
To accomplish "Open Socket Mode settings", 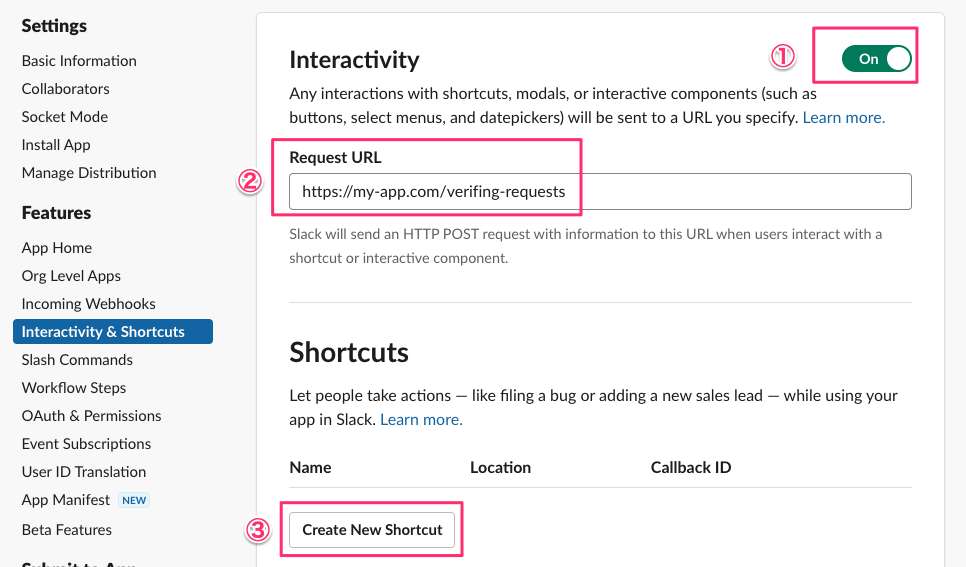I will coord(65,117).
